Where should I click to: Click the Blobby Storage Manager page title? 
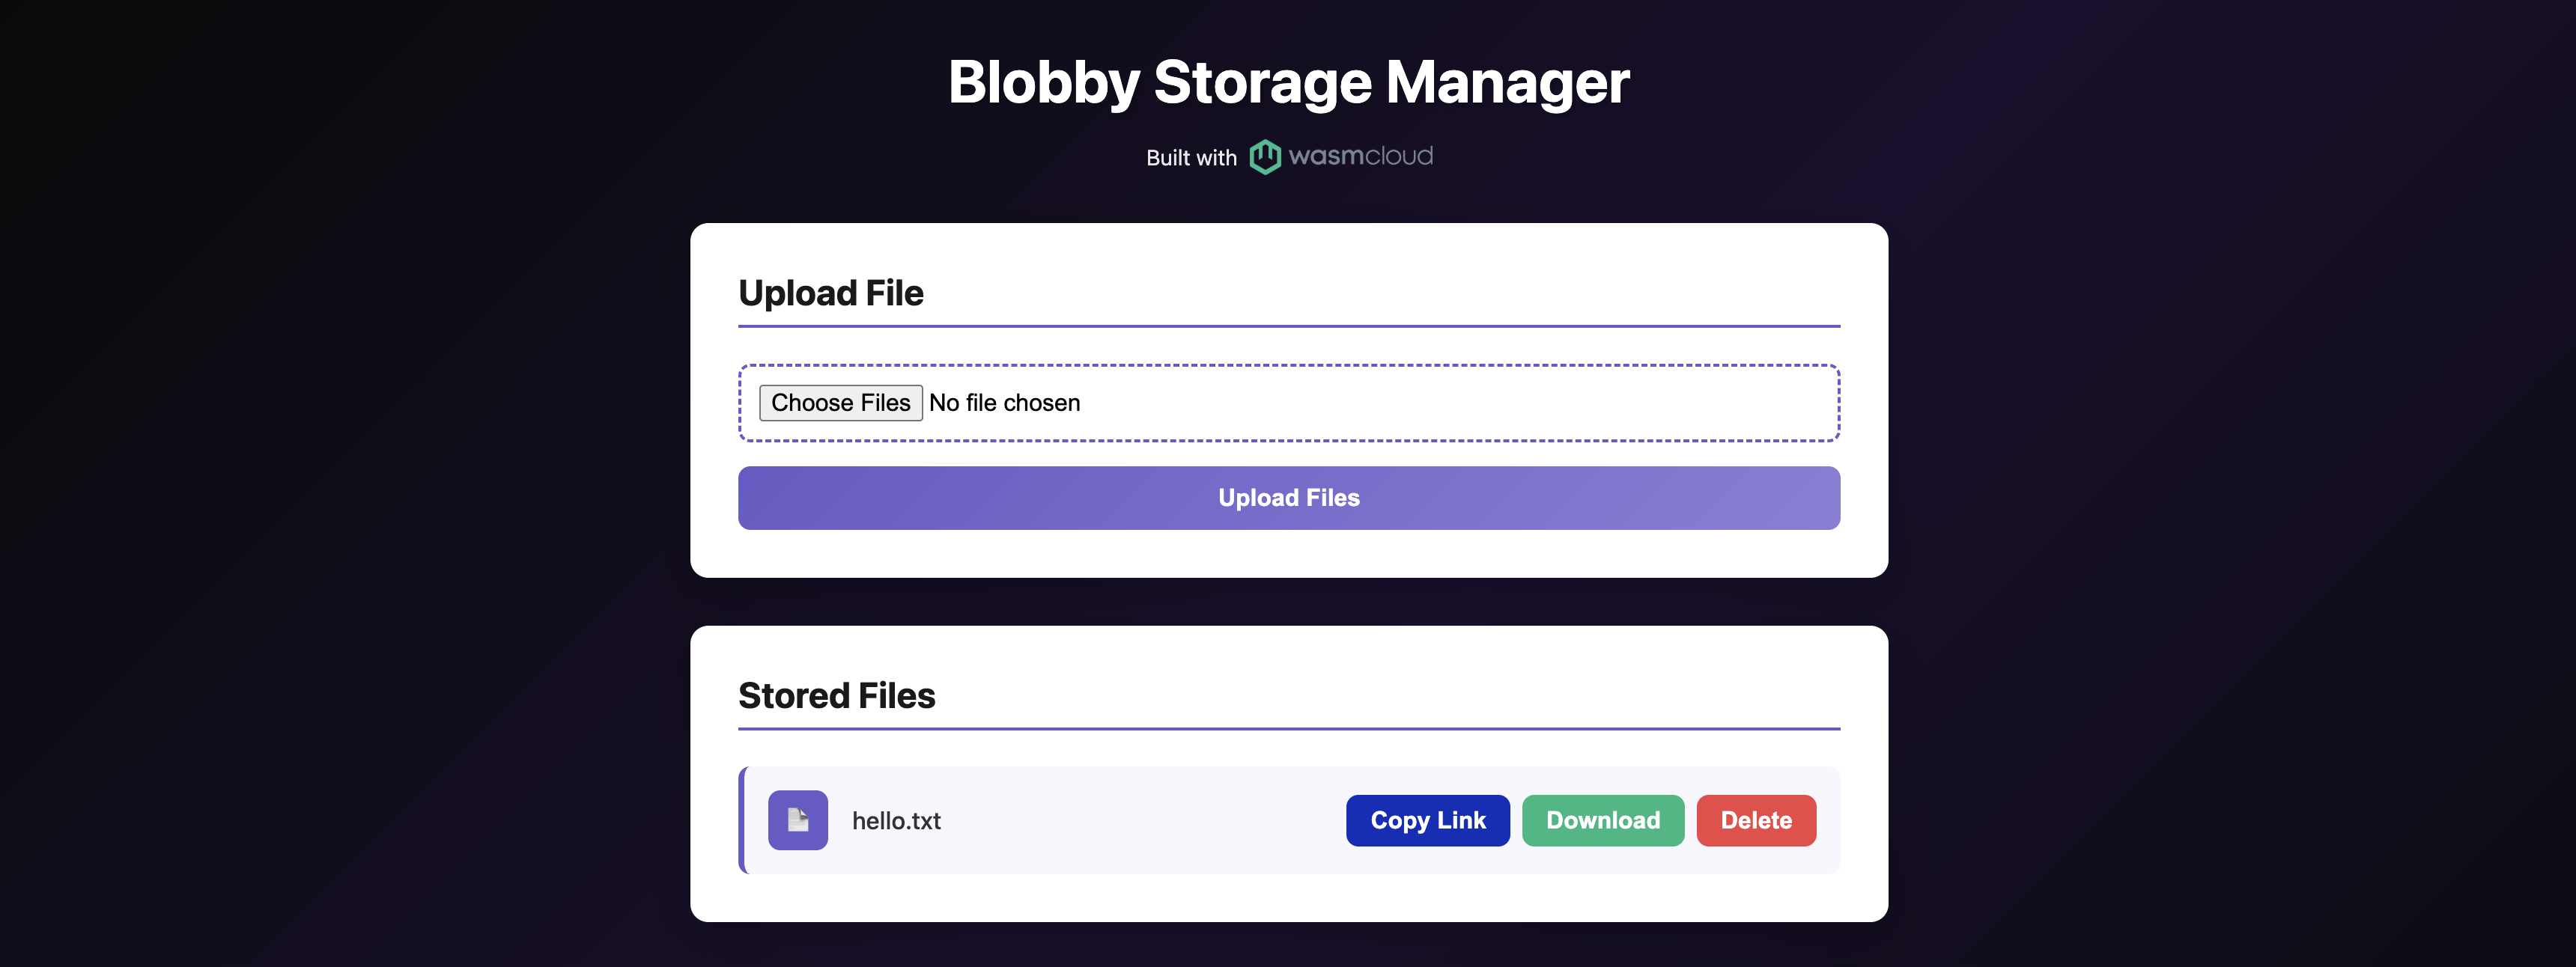click(x=1288, y=82)
